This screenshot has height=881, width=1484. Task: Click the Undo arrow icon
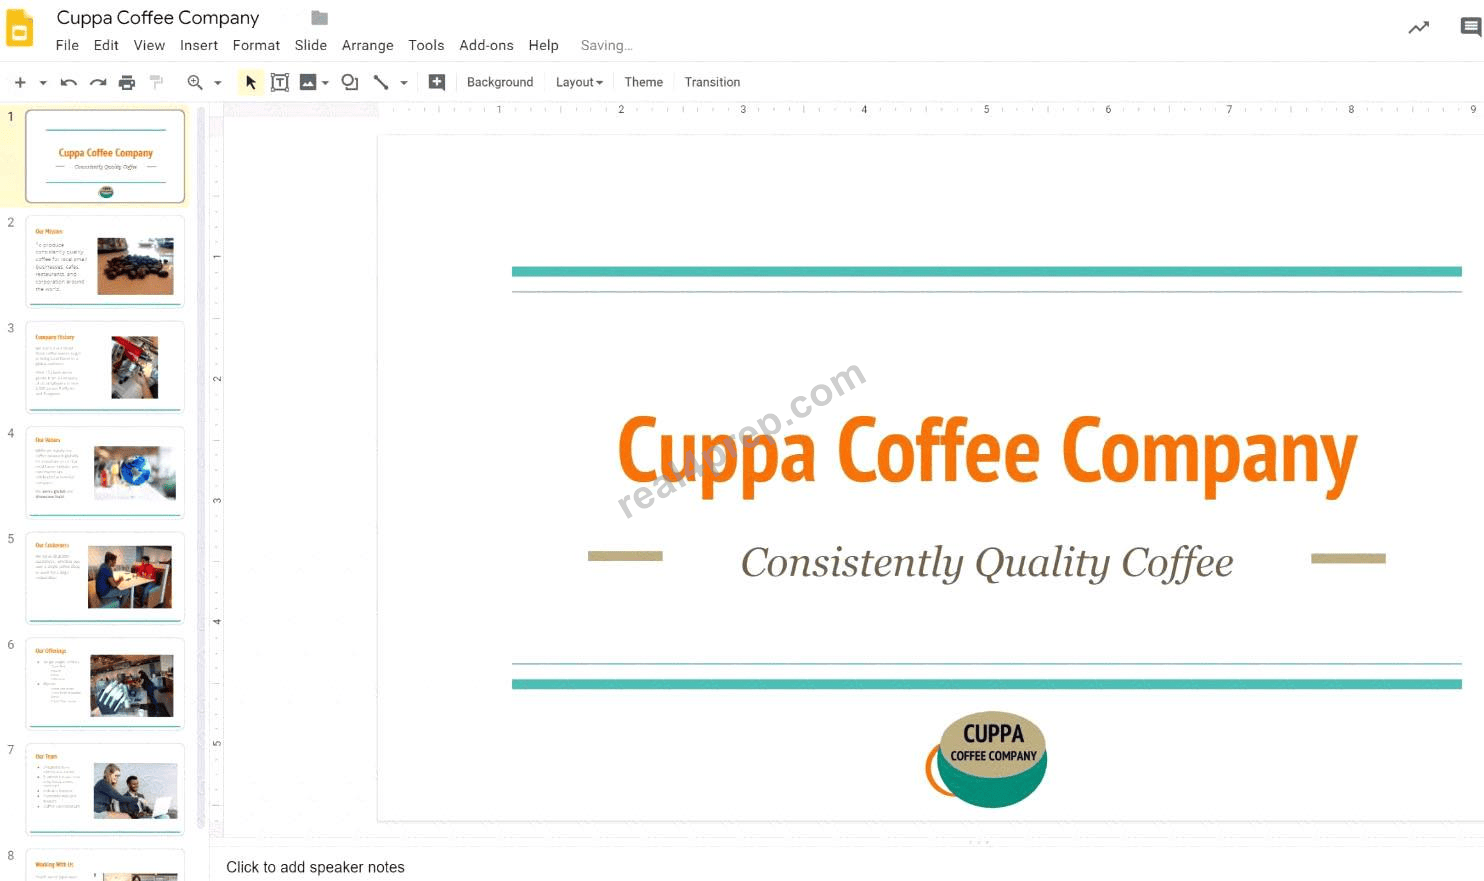pyautogui.click(x=69, y=83)
